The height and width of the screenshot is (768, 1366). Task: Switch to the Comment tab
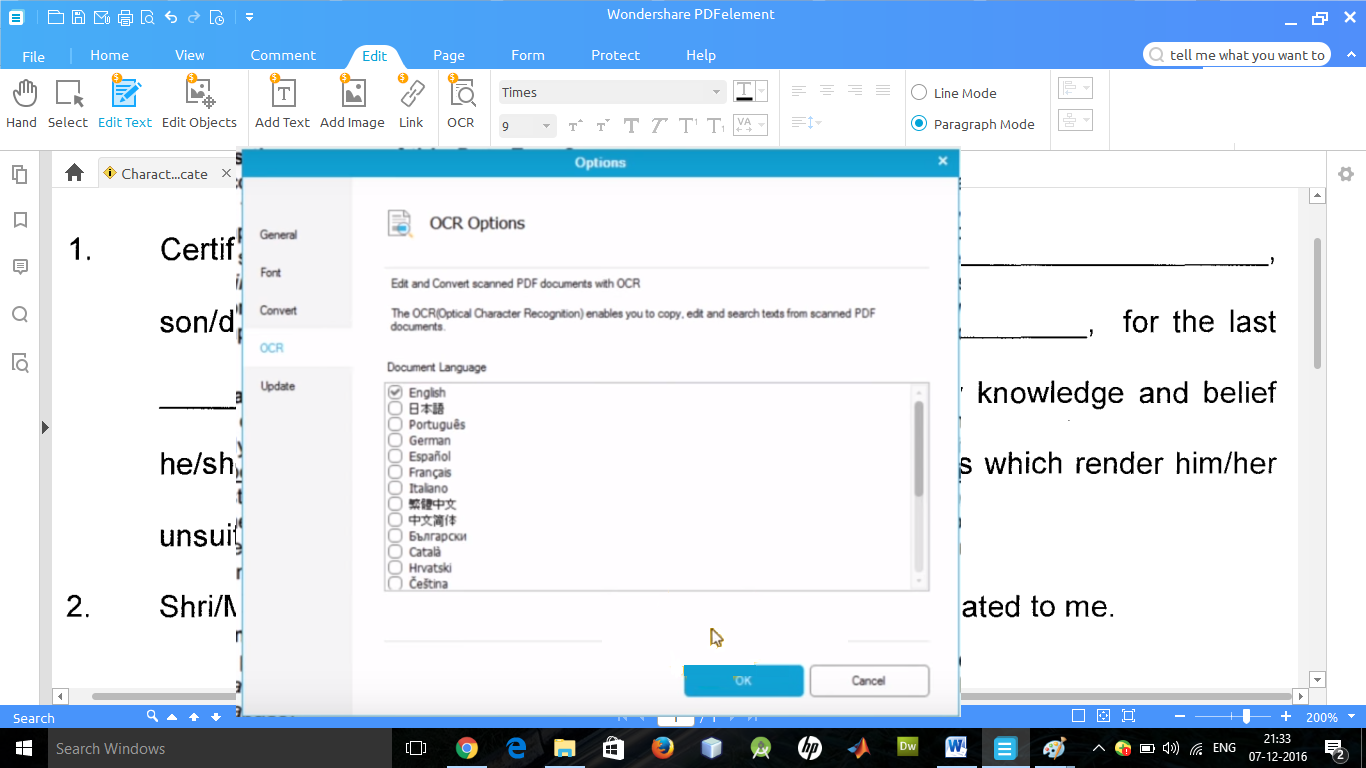tap(283, 55)
